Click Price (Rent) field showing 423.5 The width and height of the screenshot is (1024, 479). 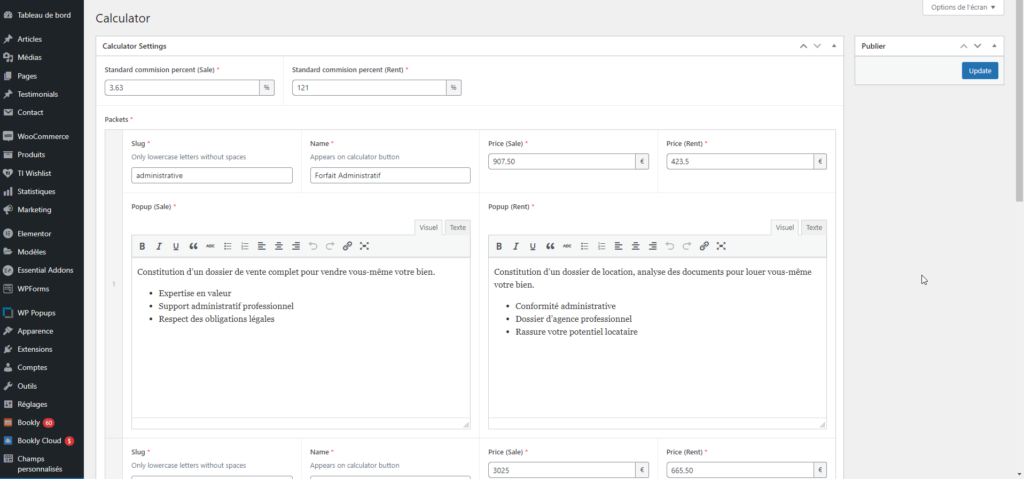pyautogui.click(x=740, y=161)
